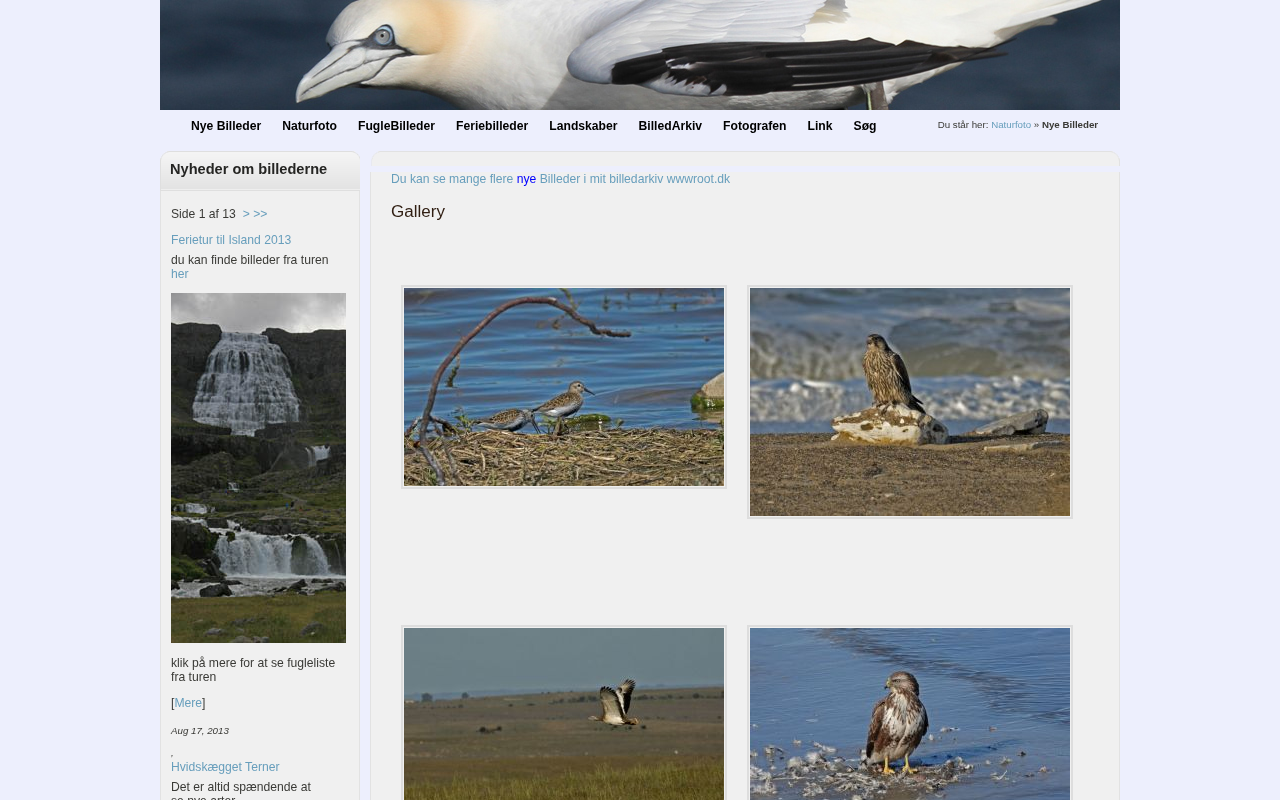Open Feriebilleder in the navigation bar

click(491, 126)
